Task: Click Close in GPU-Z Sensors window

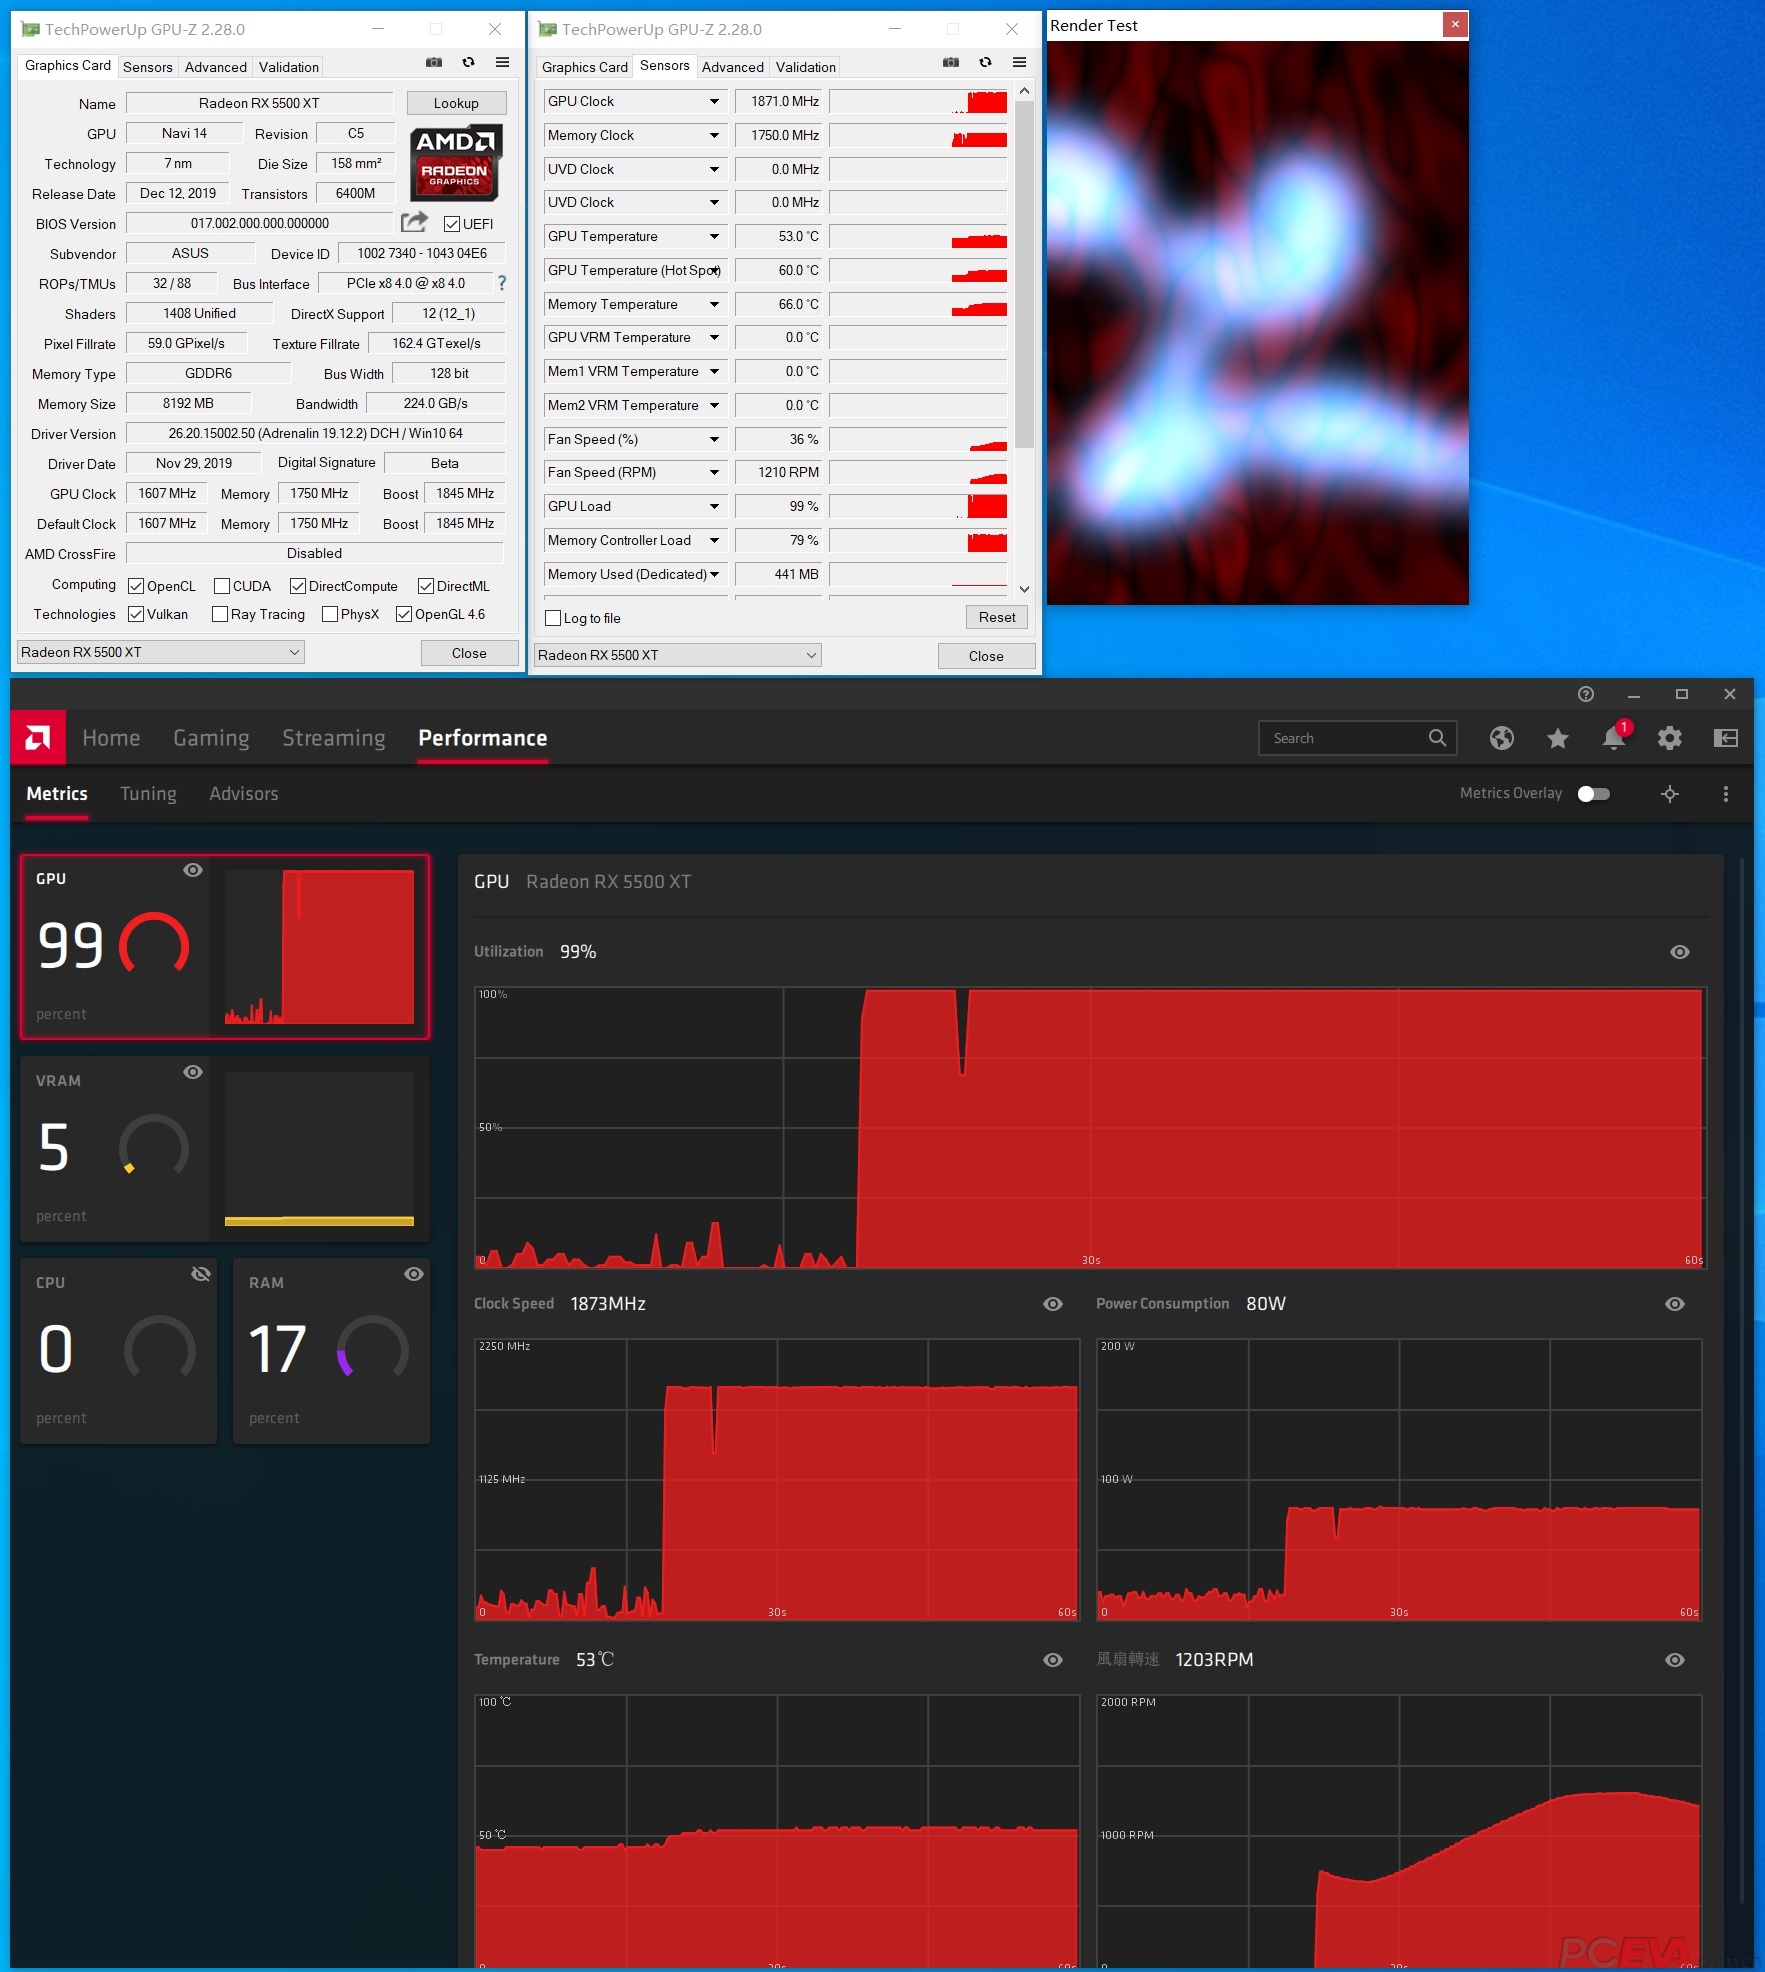Action: (986, 656)
